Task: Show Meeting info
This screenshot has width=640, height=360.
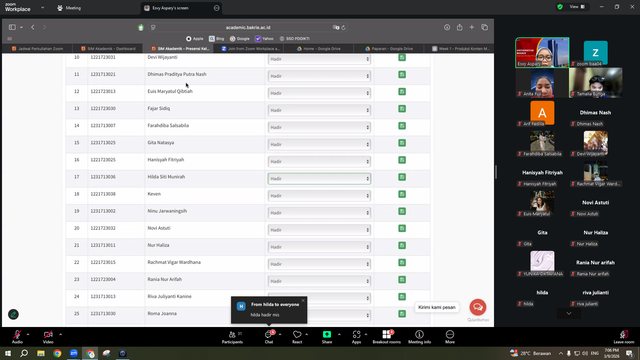Action: (419, 337)
